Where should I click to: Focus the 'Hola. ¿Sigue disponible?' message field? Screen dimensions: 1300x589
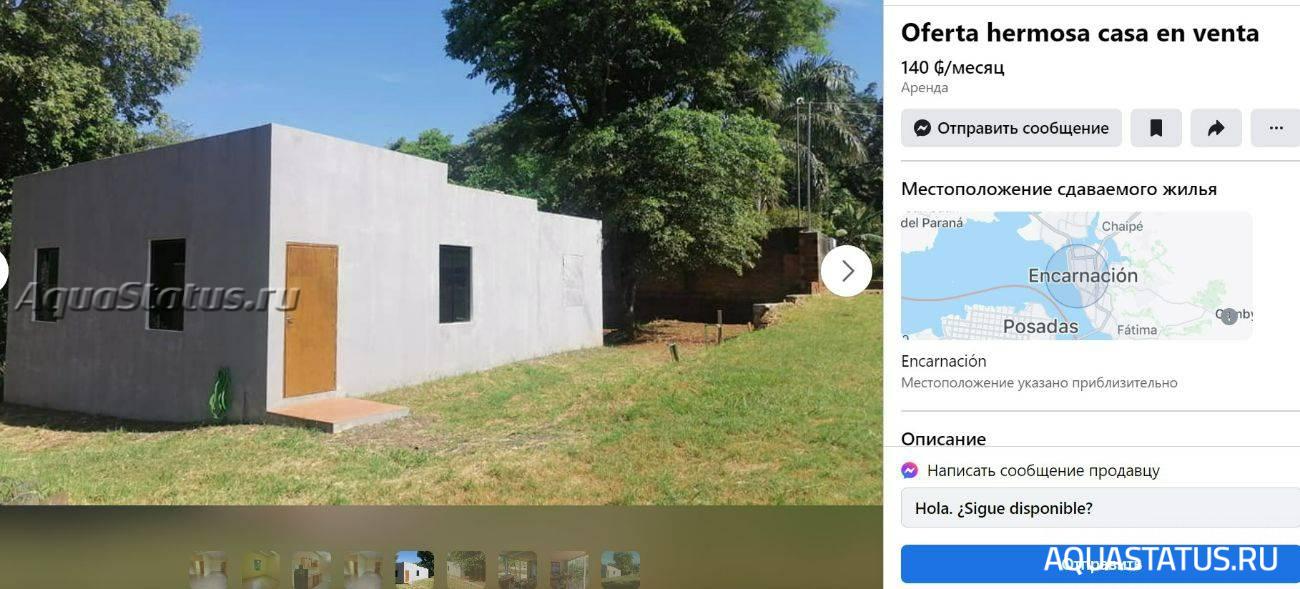click(1100, 508)
